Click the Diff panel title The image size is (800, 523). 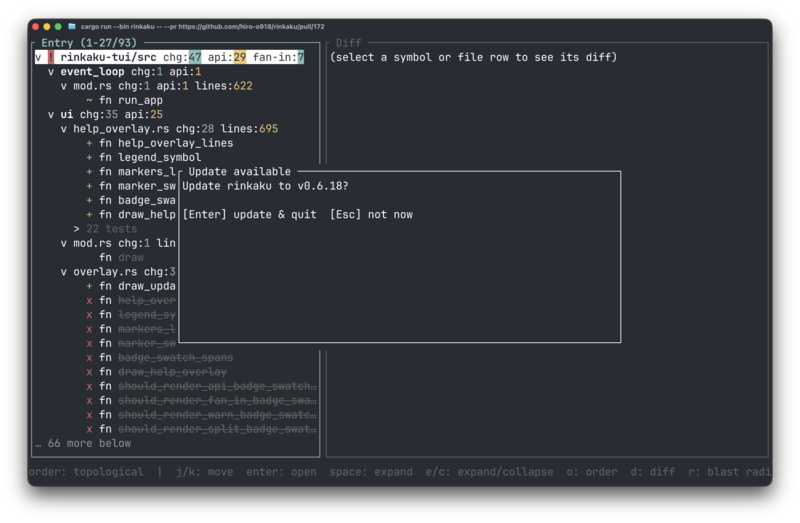pyautogui.click(x=348, y=43)
